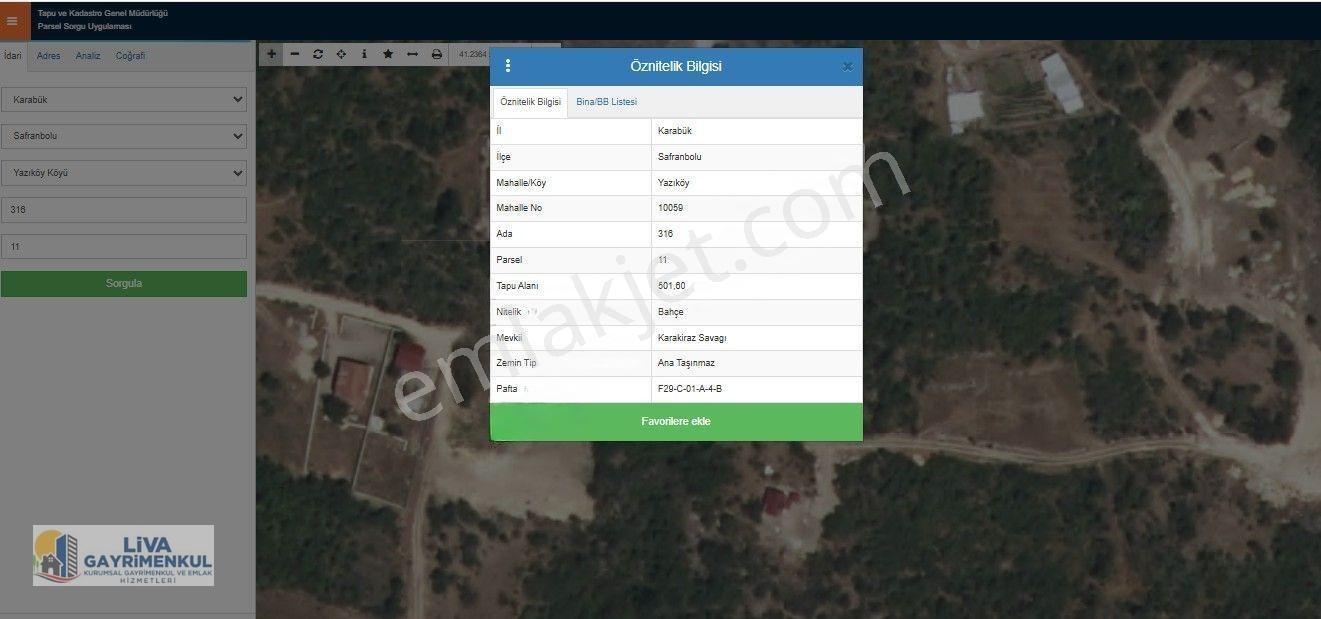Click the Mahalle/Köy value Yazıköy in table

[x=674, y=183]
